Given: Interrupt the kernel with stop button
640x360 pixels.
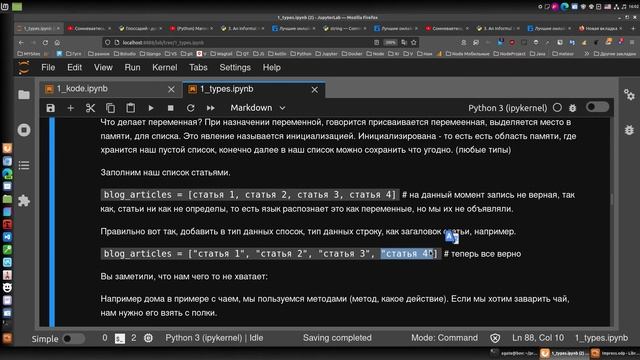Looking at the screenshot, I should pos(171,108).
